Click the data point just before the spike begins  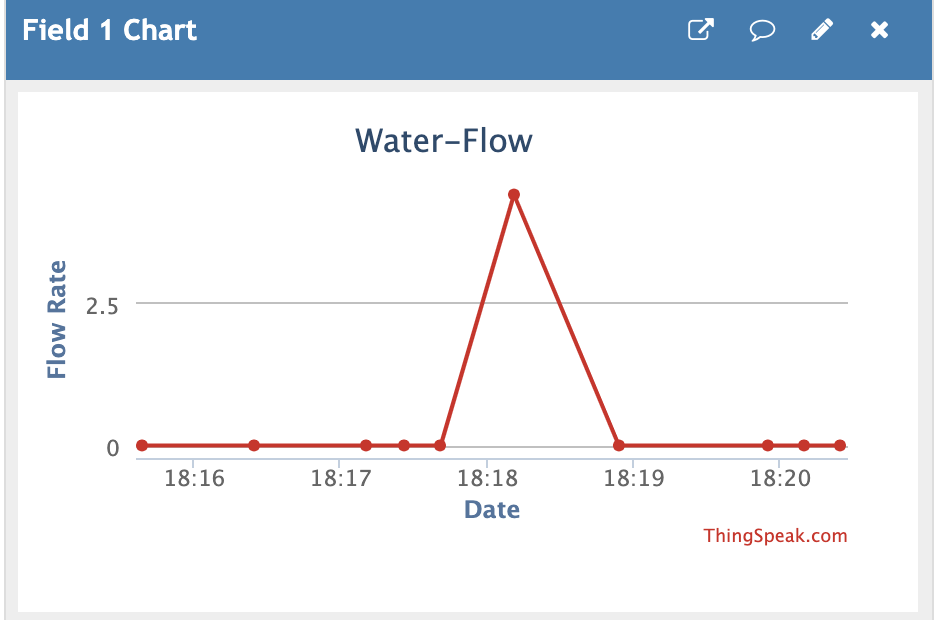[x=438, y=445]
